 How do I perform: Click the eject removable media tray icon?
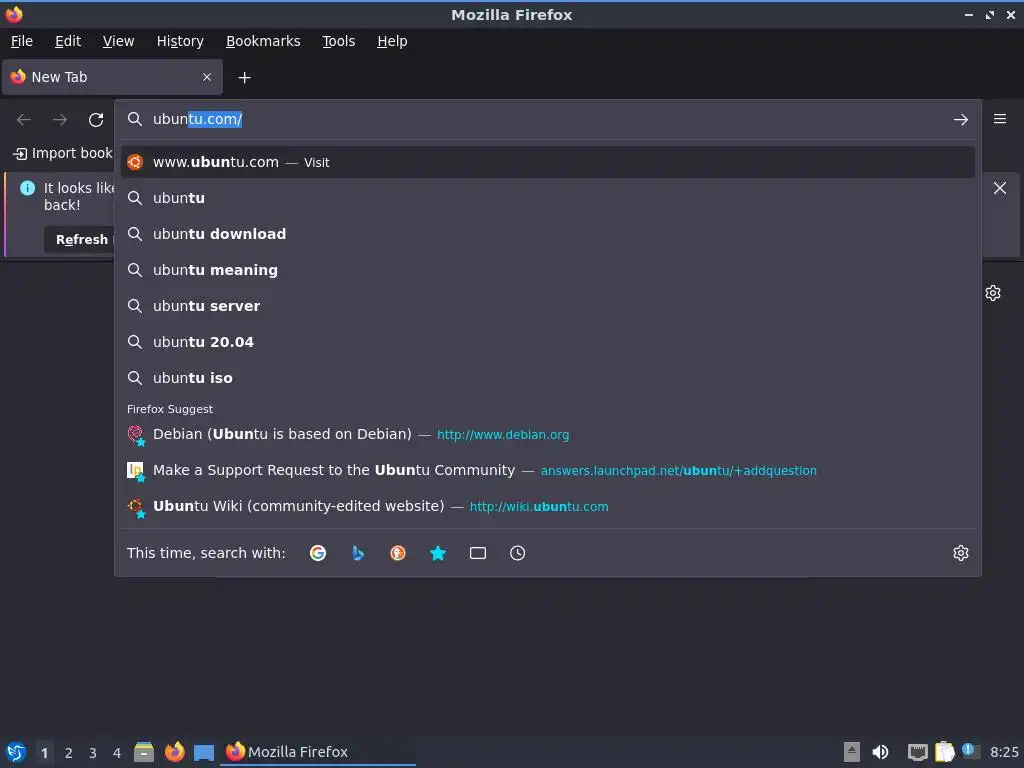852,752
